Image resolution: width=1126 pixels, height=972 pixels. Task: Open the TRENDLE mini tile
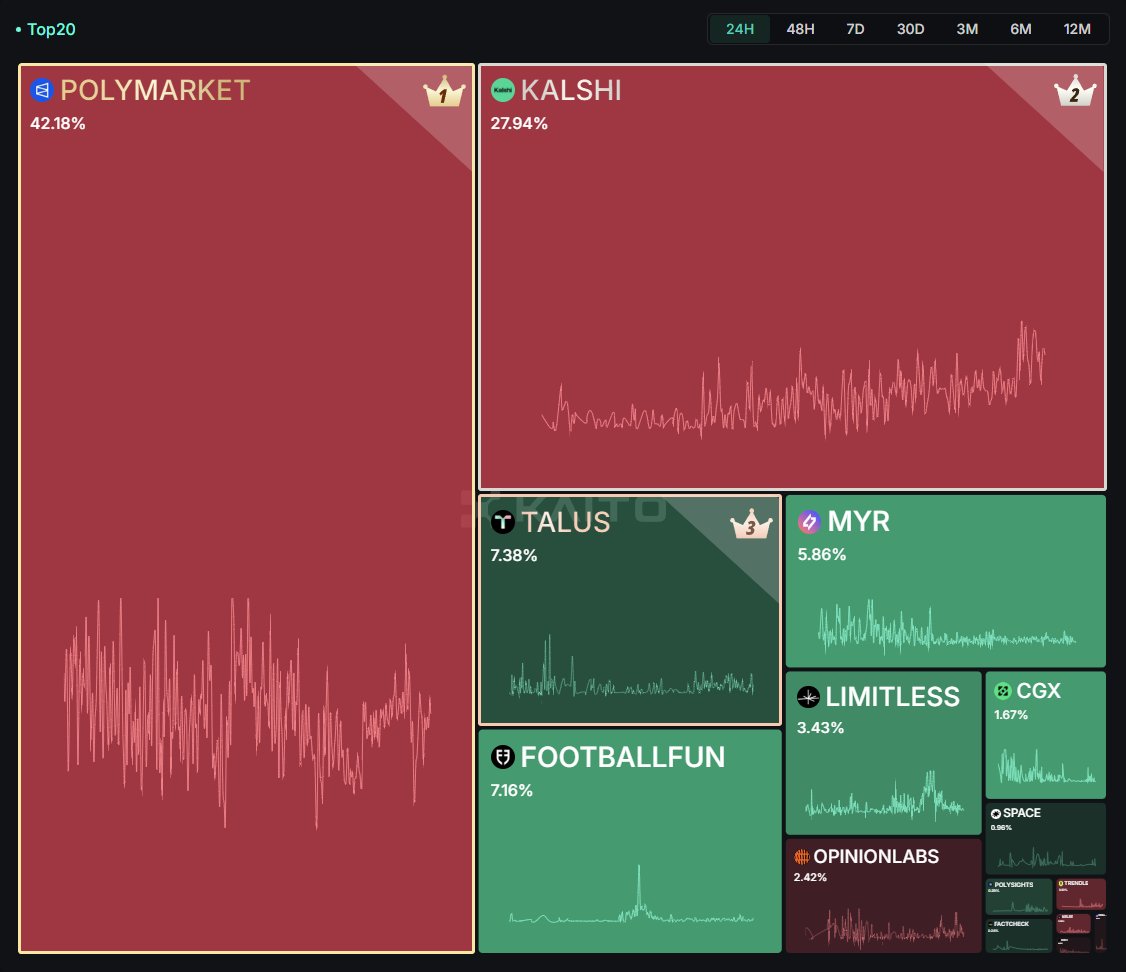[1081, 894]
